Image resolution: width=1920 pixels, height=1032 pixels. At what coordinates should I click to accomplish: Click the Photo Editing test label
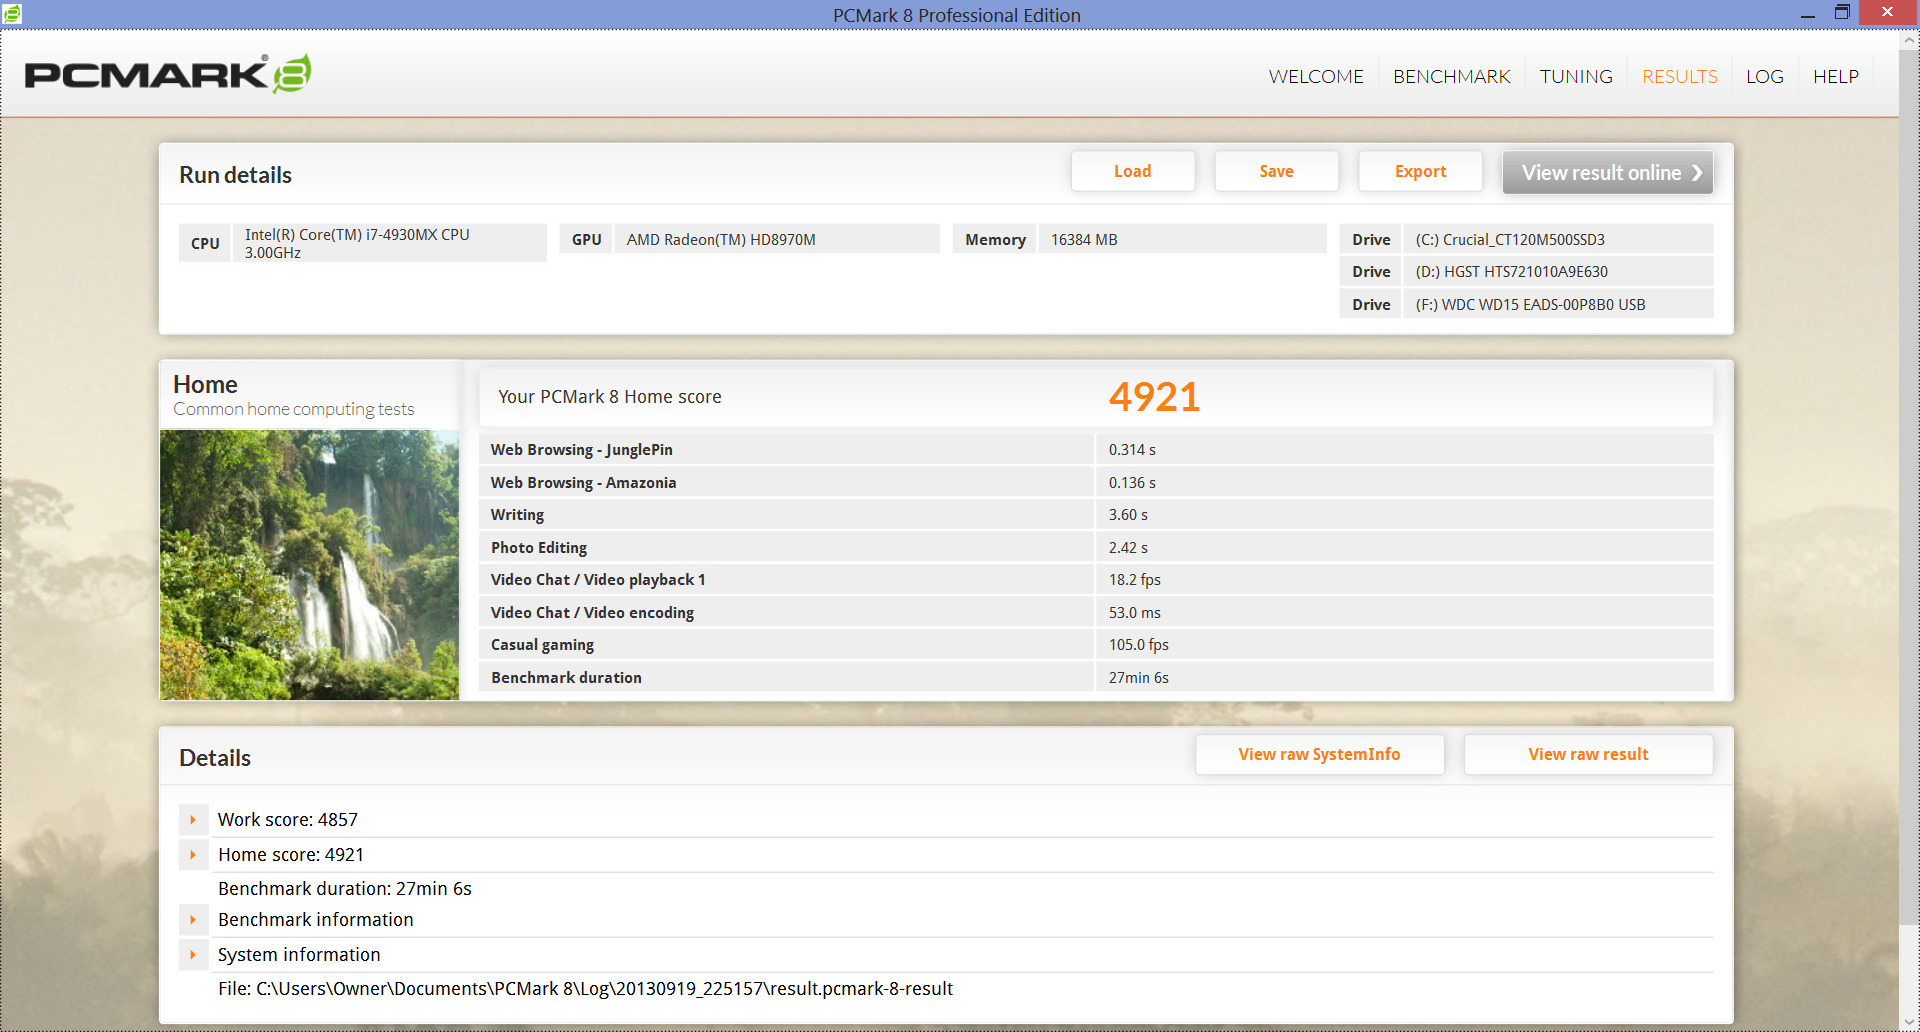tap(539, 548)
